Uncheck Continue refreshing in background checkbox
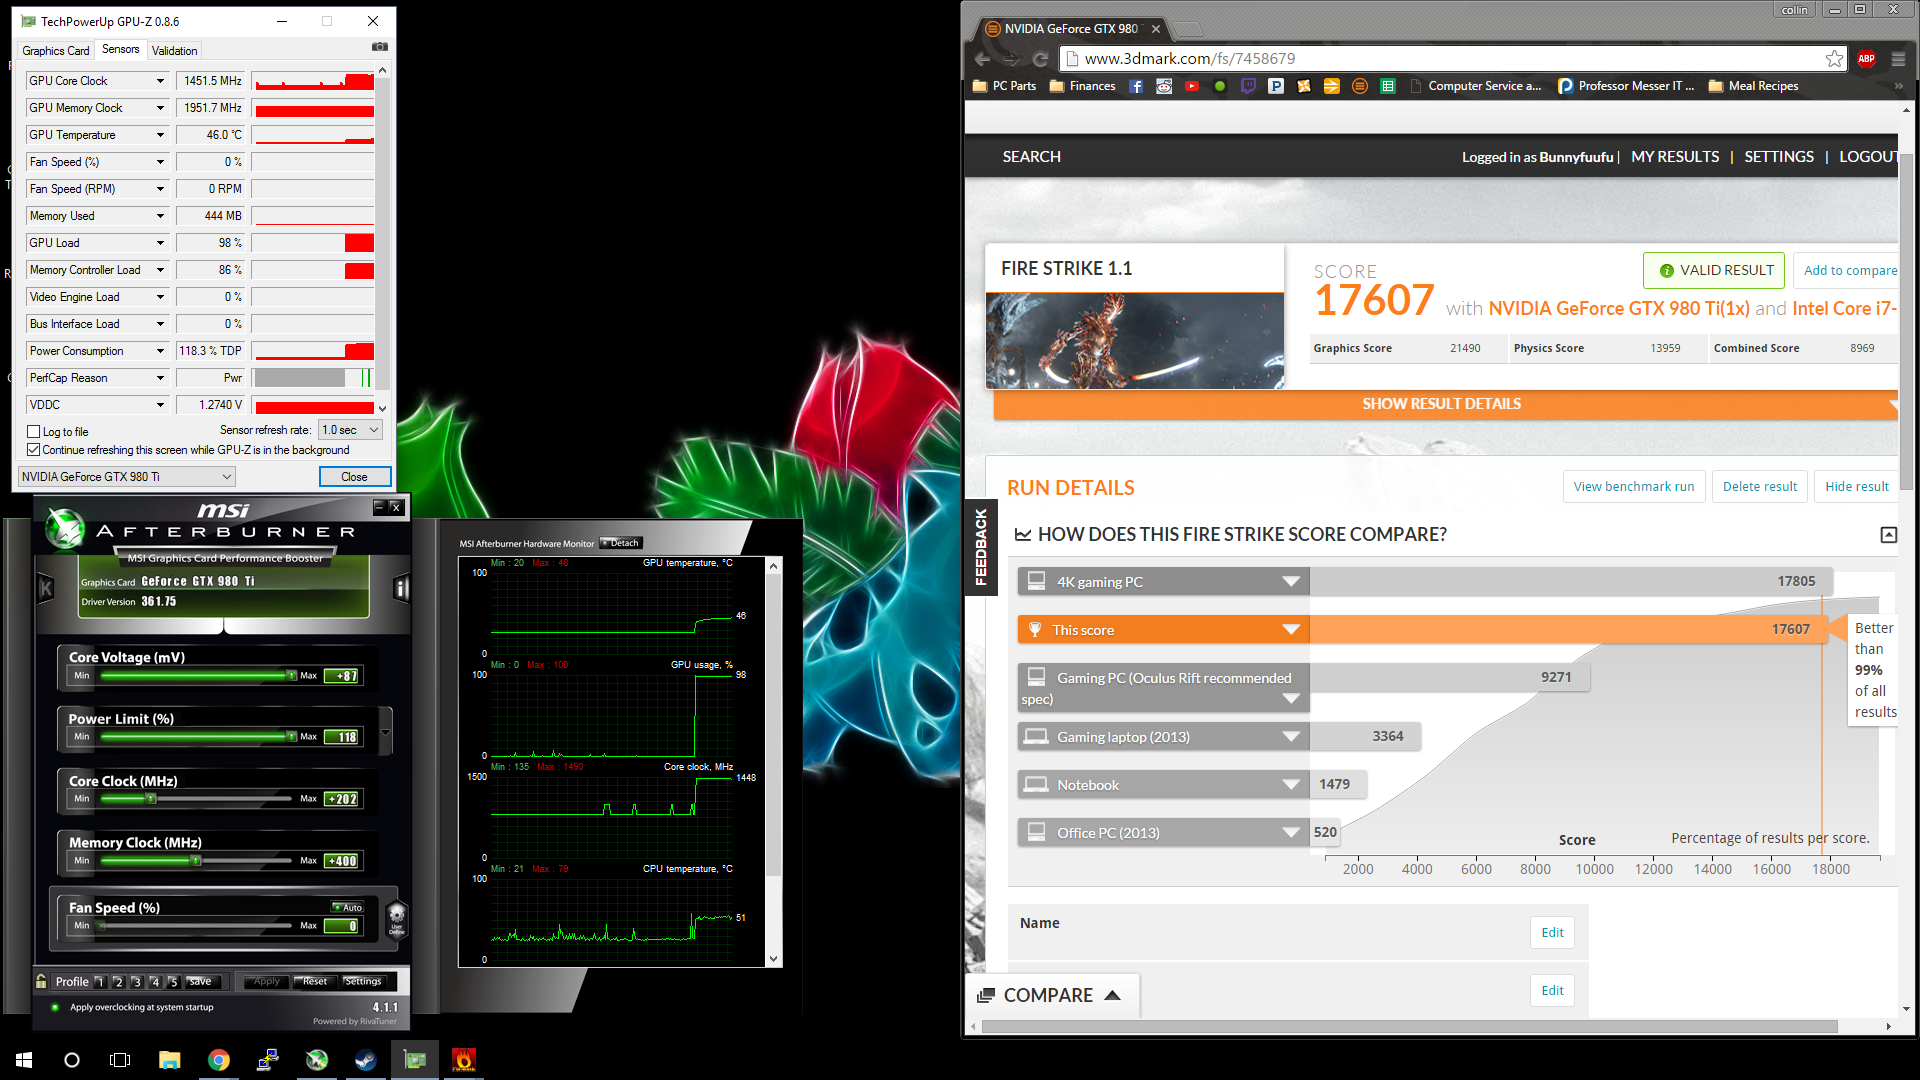This screenshot has width=1920, height=1080. 33,450
